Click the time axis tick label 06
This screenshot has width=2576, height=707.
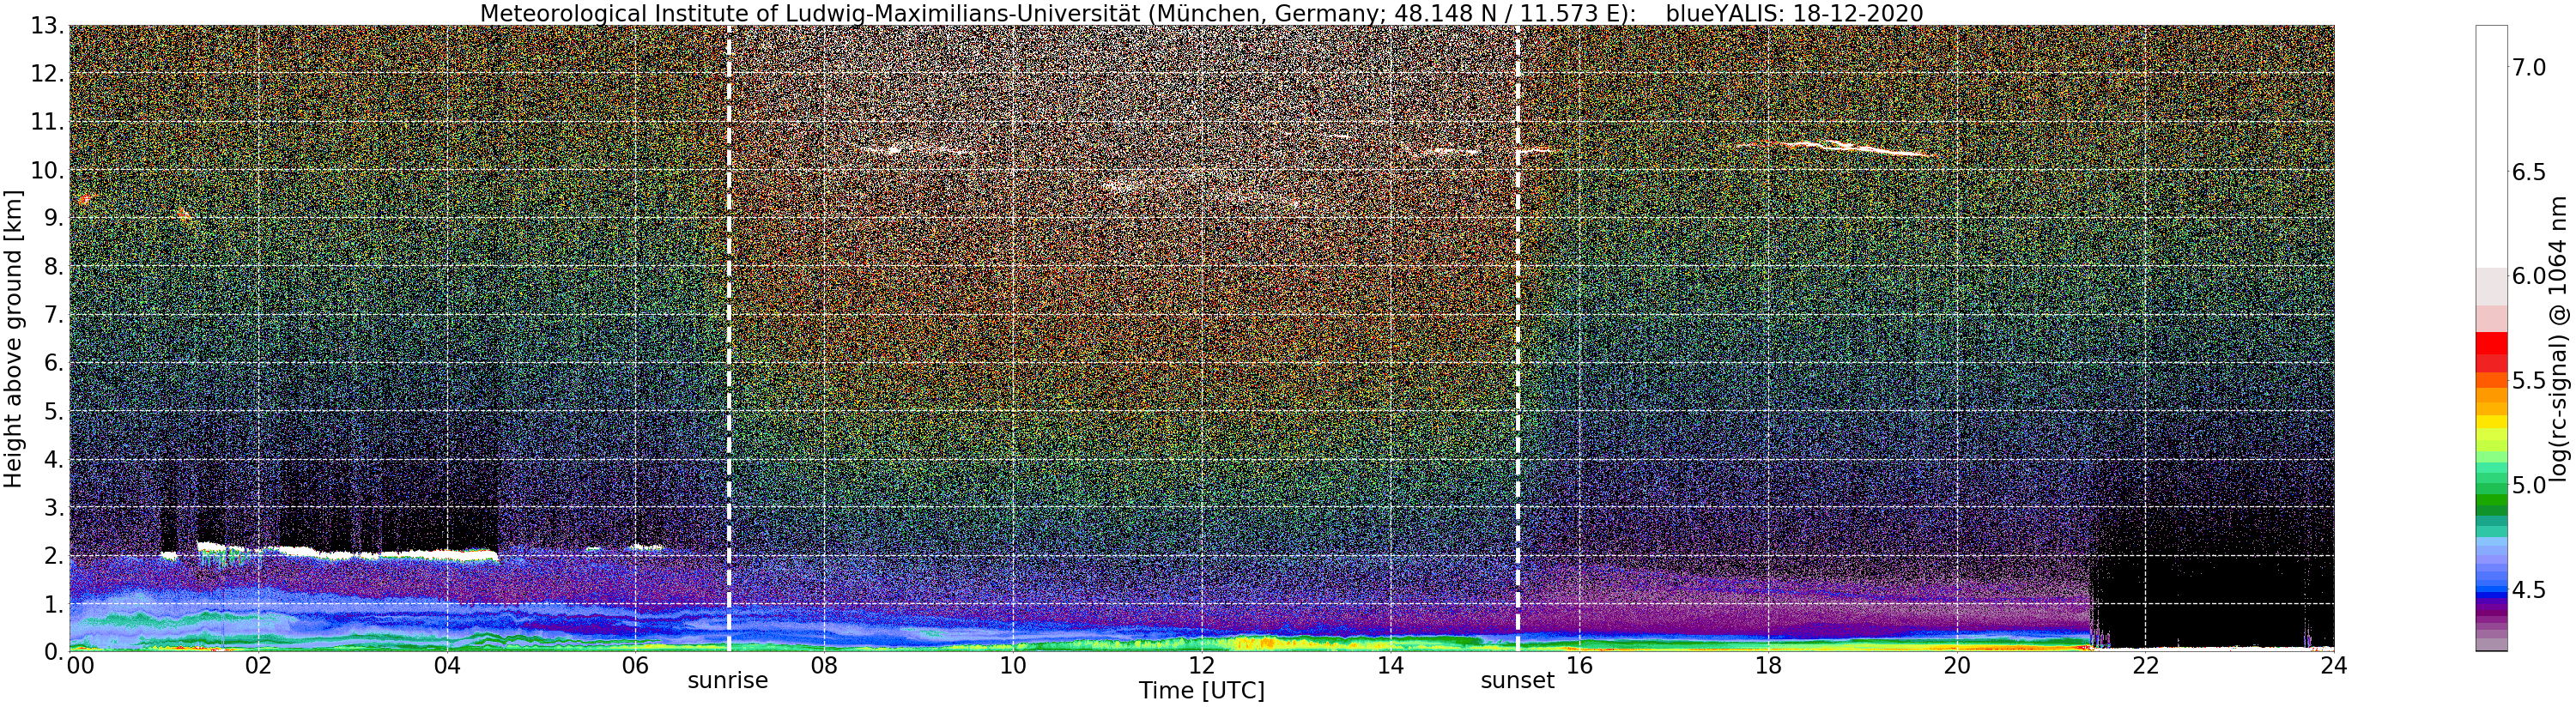coord(636,665)
